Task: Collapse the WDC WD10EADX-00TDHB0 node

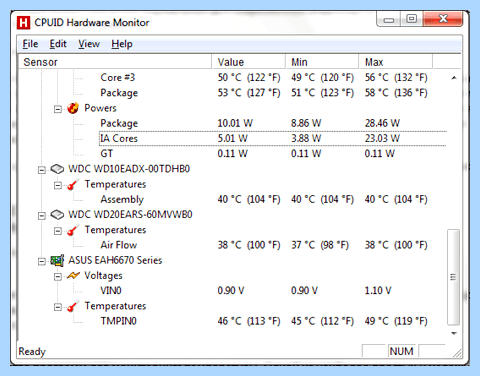Action: coord(42,170)
